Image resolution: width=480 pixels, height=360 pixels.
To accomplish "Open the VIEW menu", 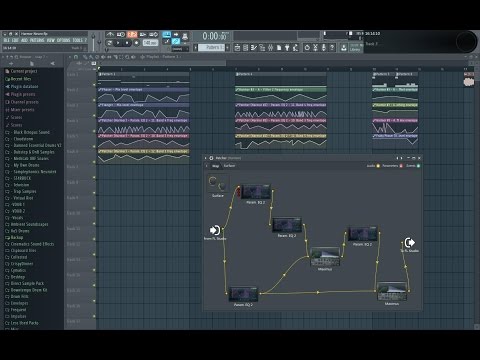I will (50, 40).
